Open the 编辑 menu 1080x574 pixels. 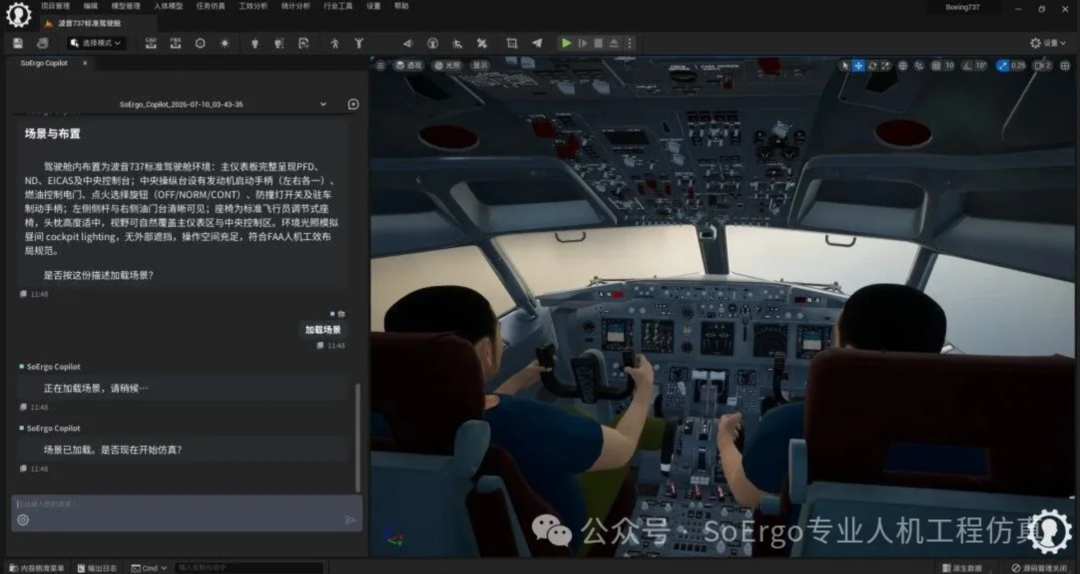(x=91, y=6)
